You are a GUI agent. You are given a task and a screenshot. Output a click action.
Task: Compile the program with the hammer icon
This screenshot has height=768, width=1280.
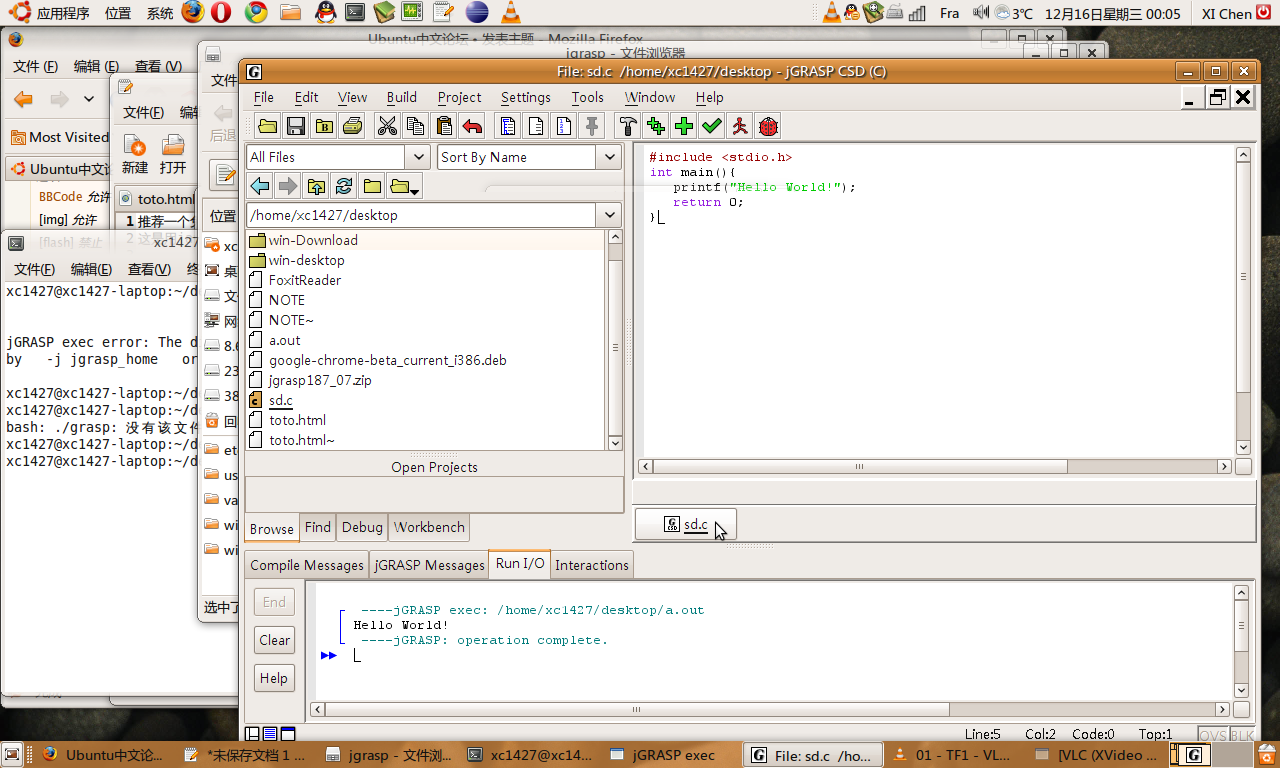(x=628, y=126)
